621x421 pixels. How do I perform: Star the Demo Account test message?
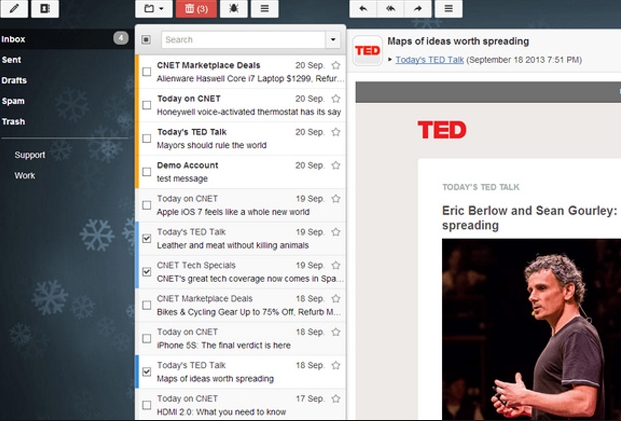(336, 165)
